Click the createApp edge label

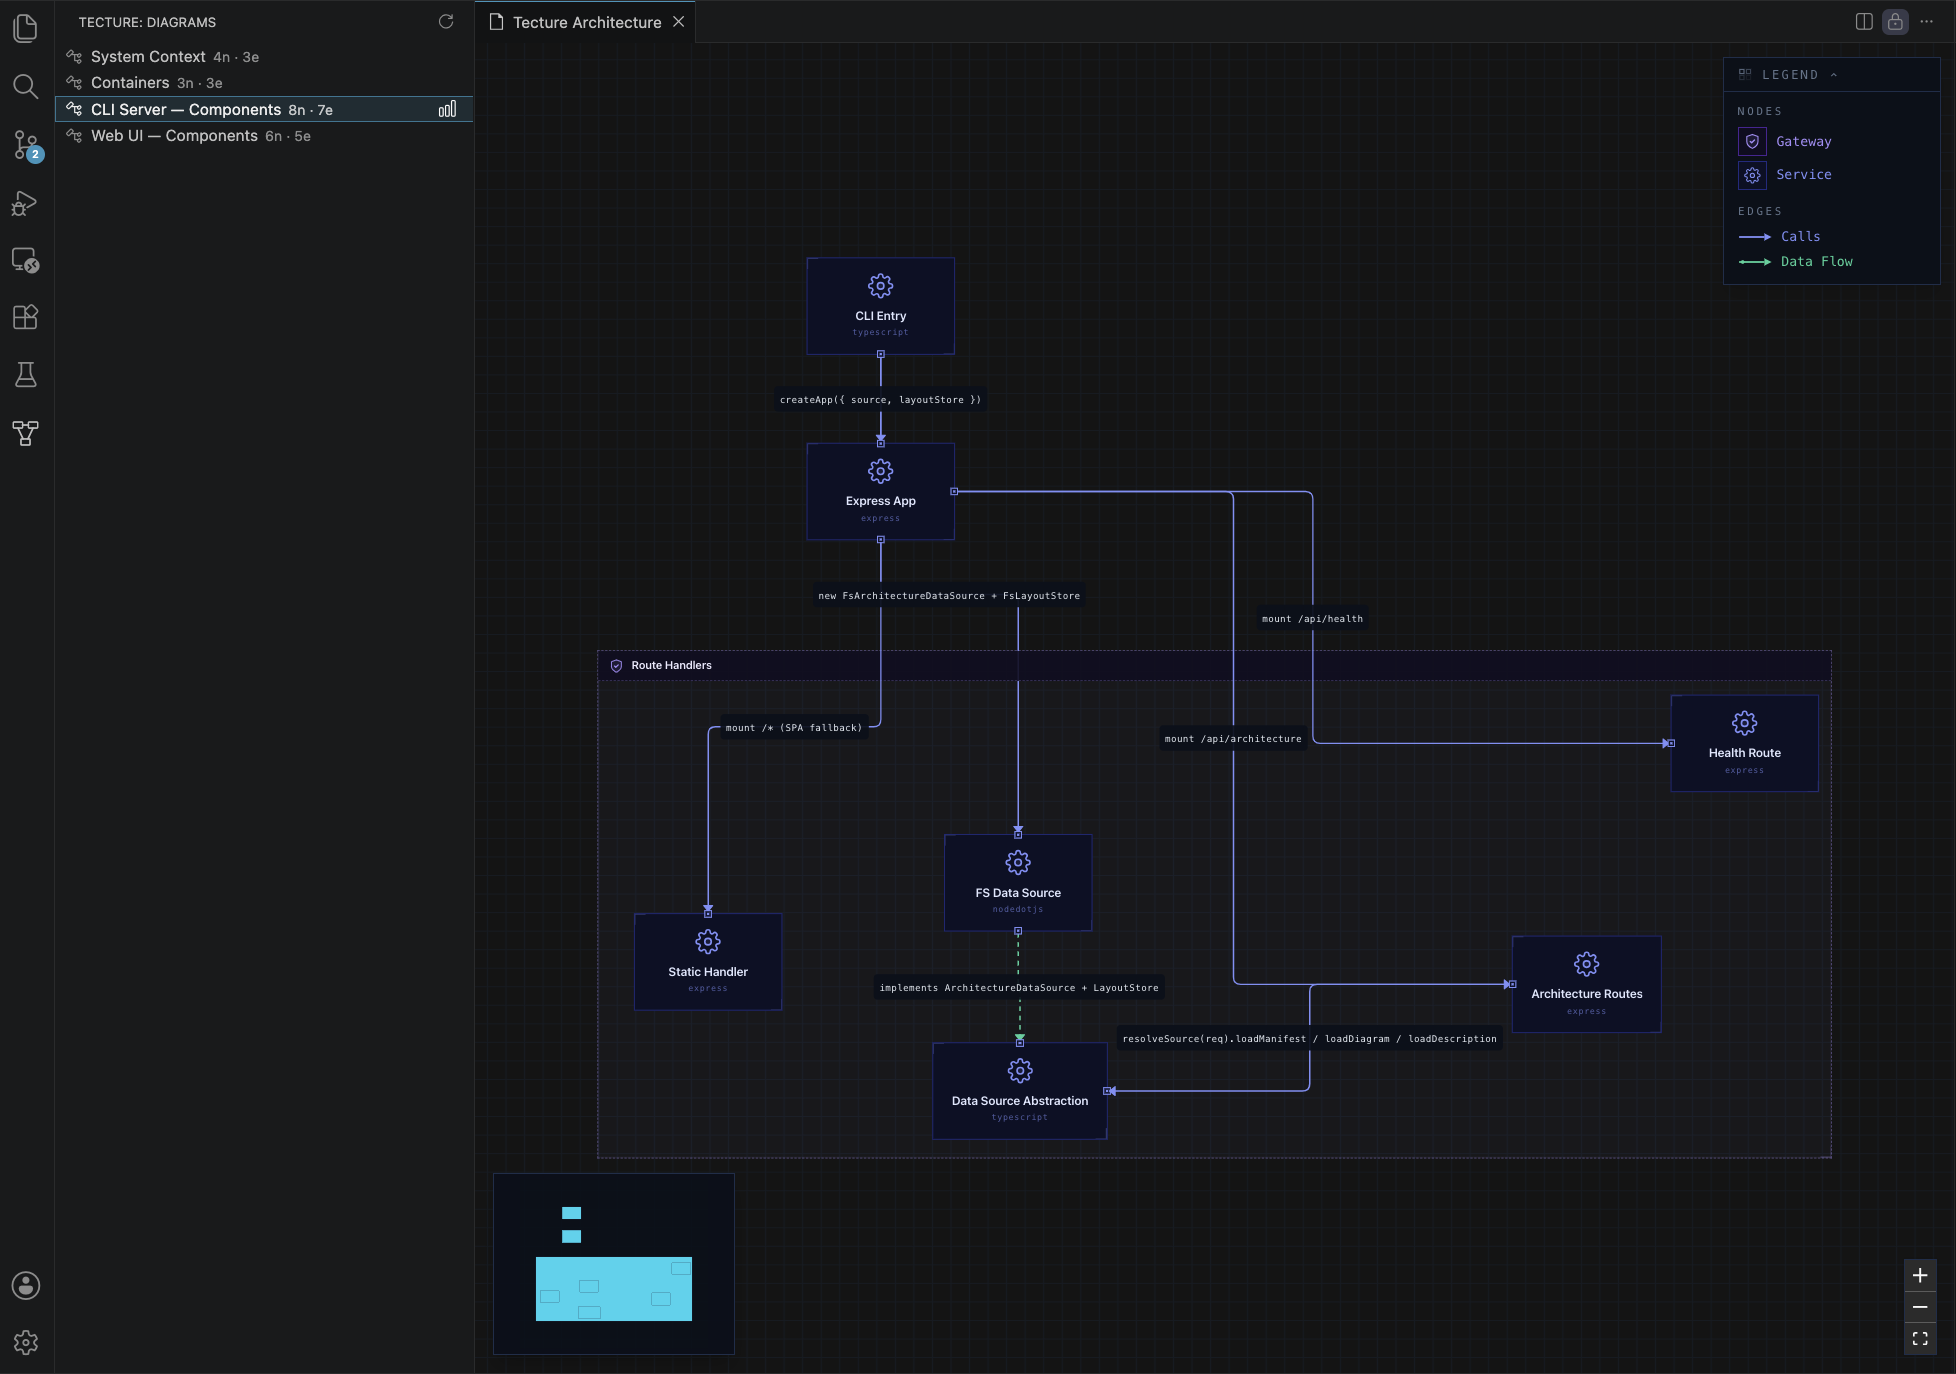click(880, 400)
